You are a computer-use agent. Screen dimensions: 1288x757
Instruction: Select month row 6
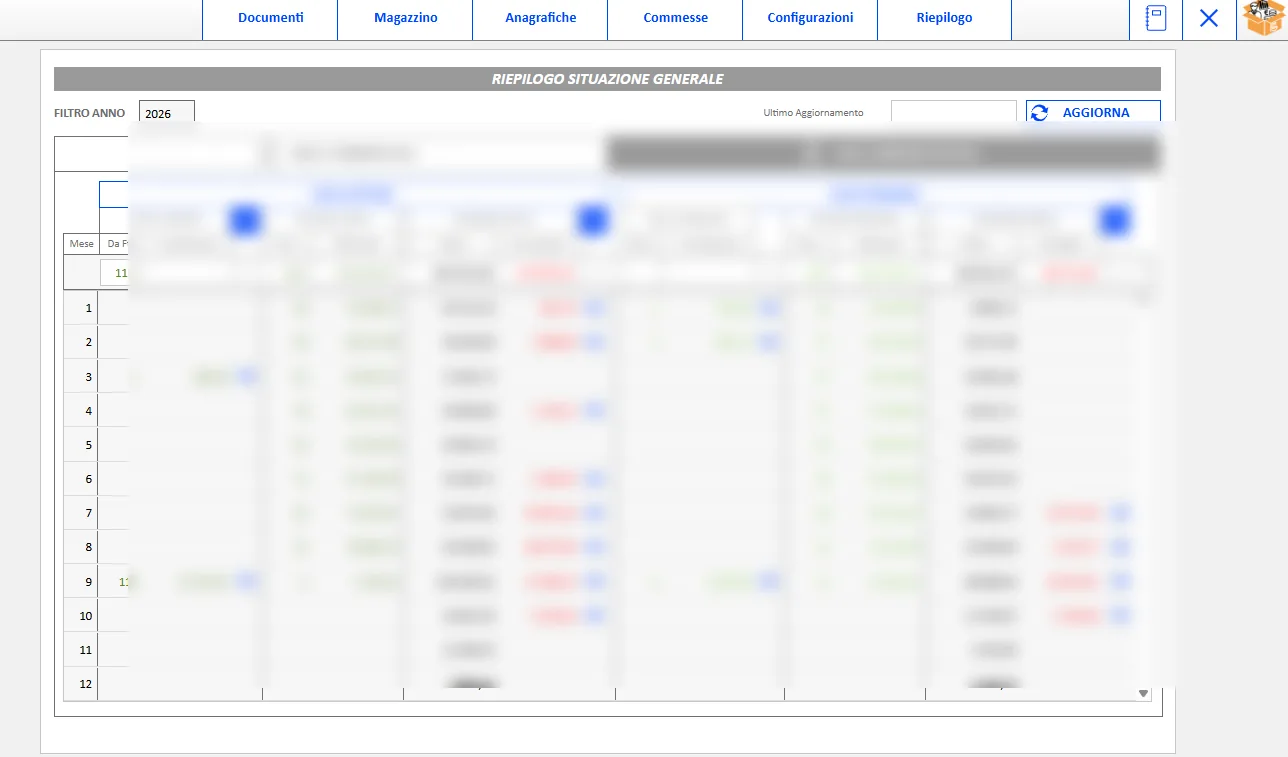81,479
